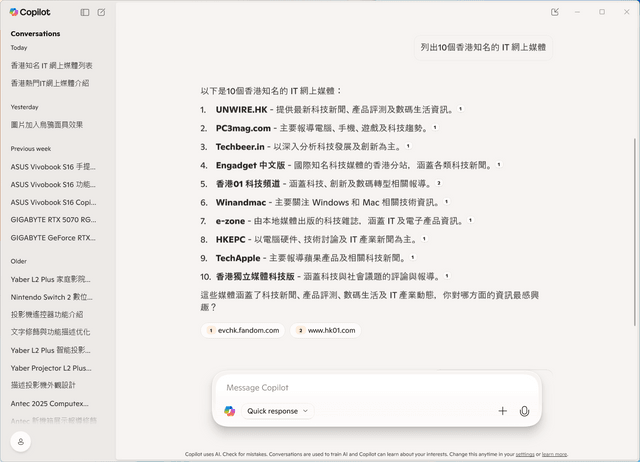Click the TechApple bold entry
Image resolution: width=640 pixels, height=462 pixels.
pyautogui.click(x=238, y=258)
